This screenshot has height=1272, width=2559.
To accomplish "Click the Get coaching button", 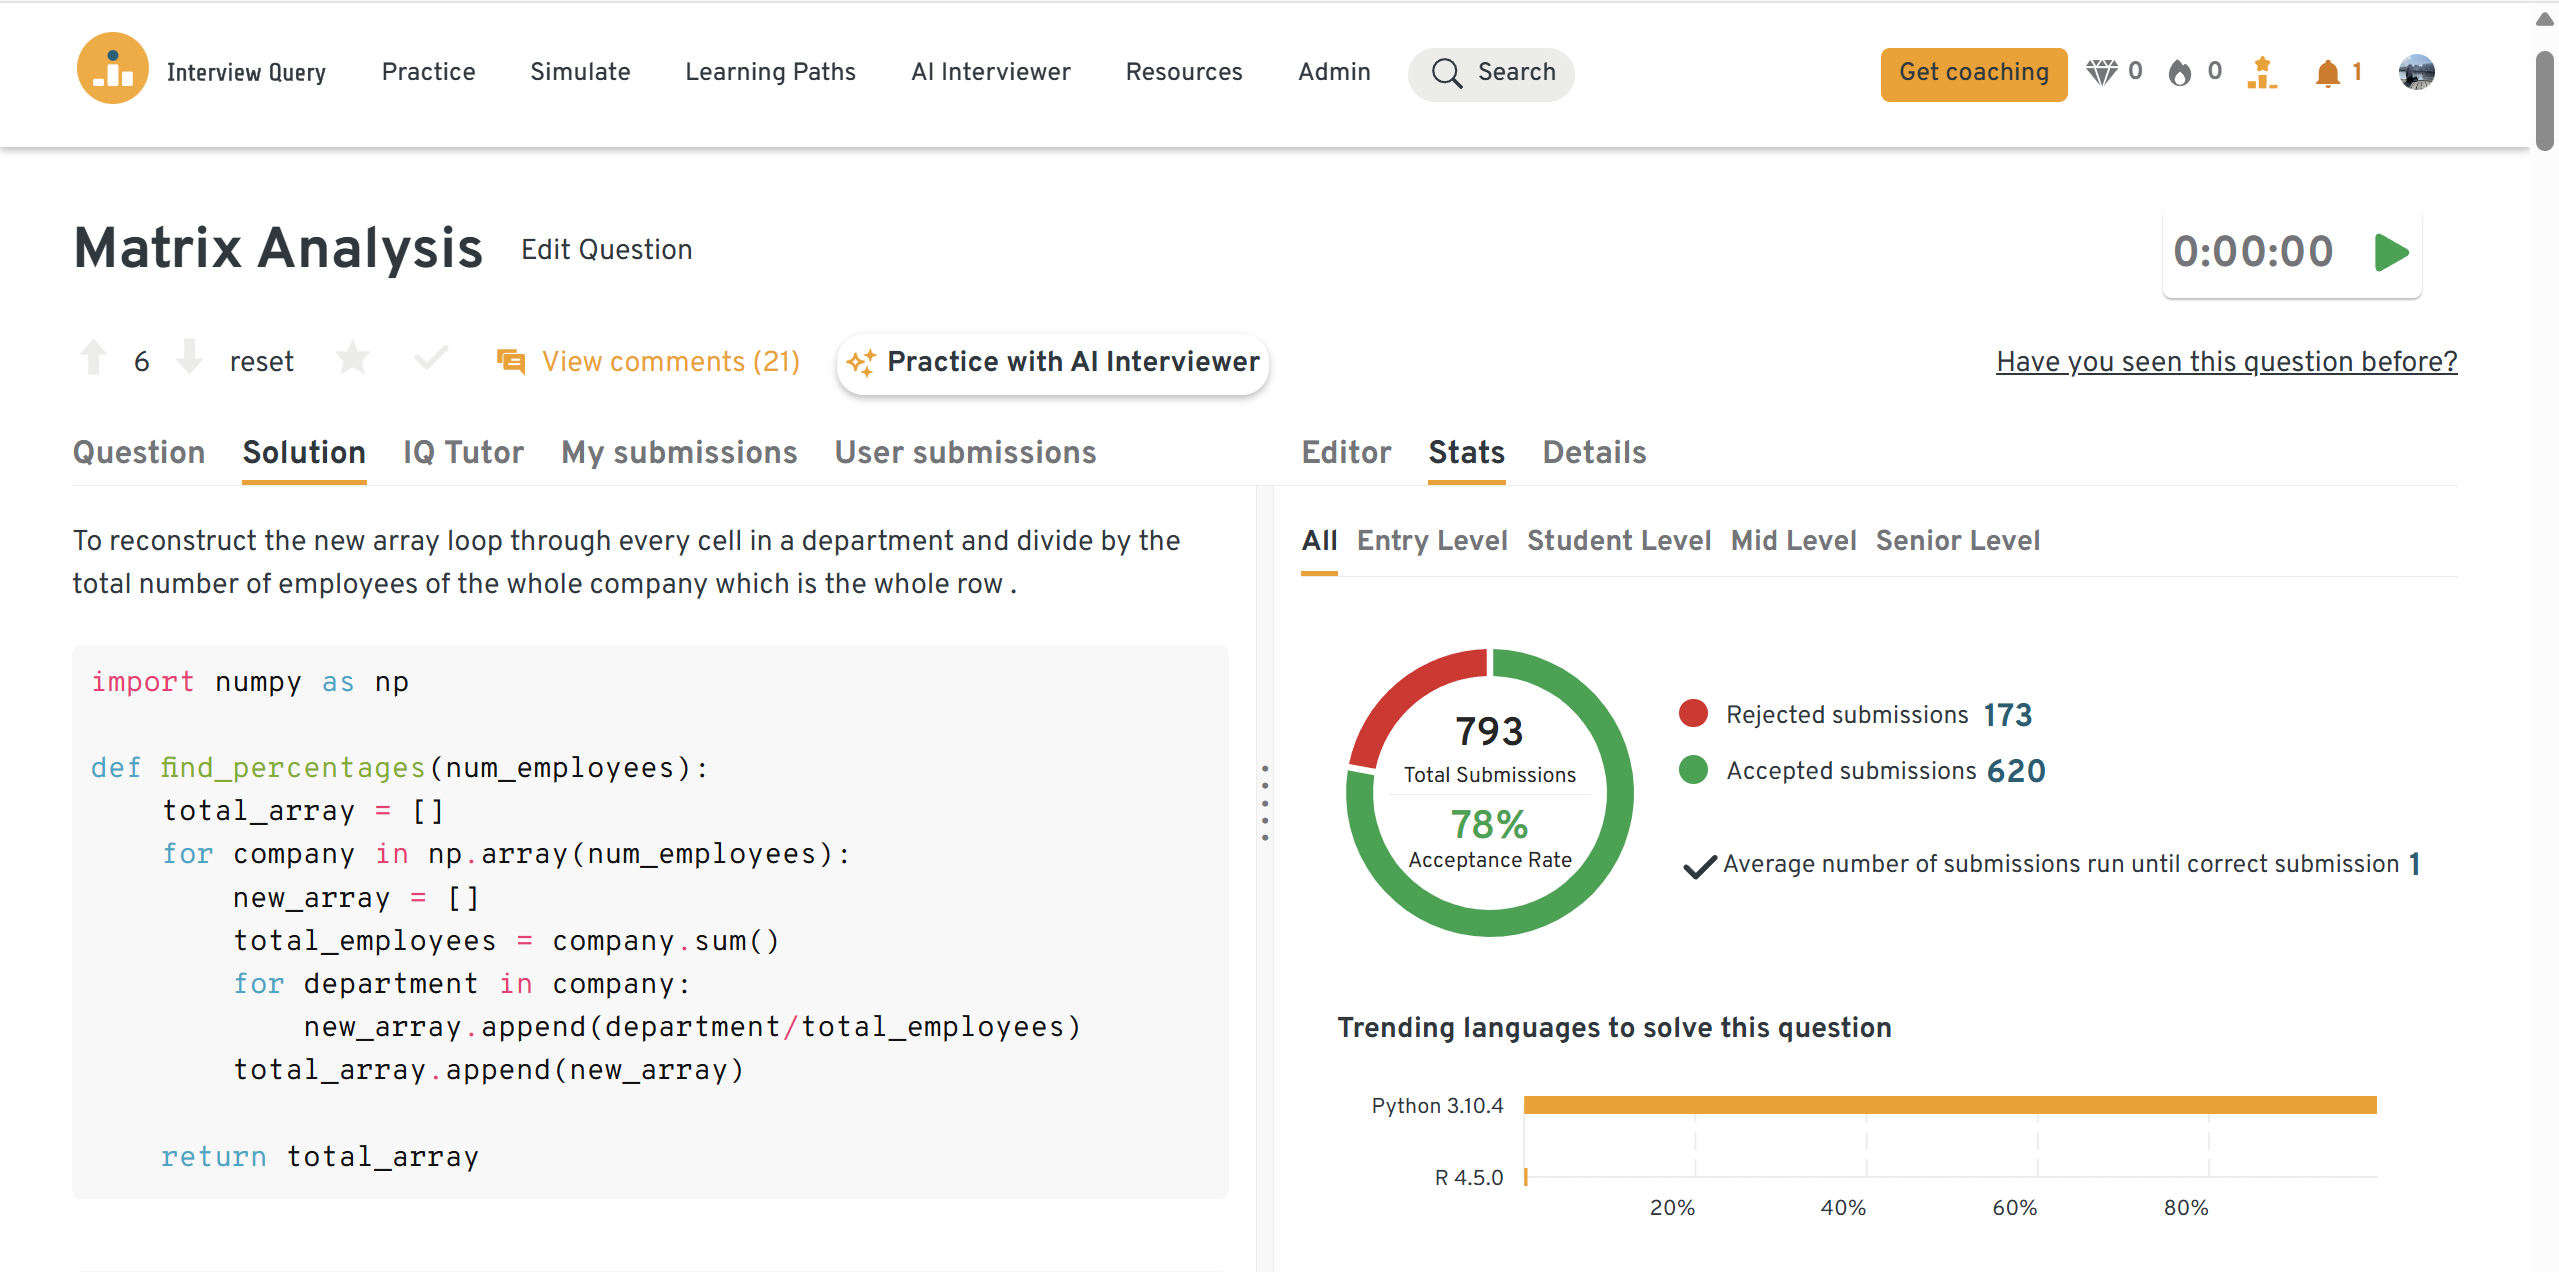I will pyautogui.click(x=1973, y=73).
